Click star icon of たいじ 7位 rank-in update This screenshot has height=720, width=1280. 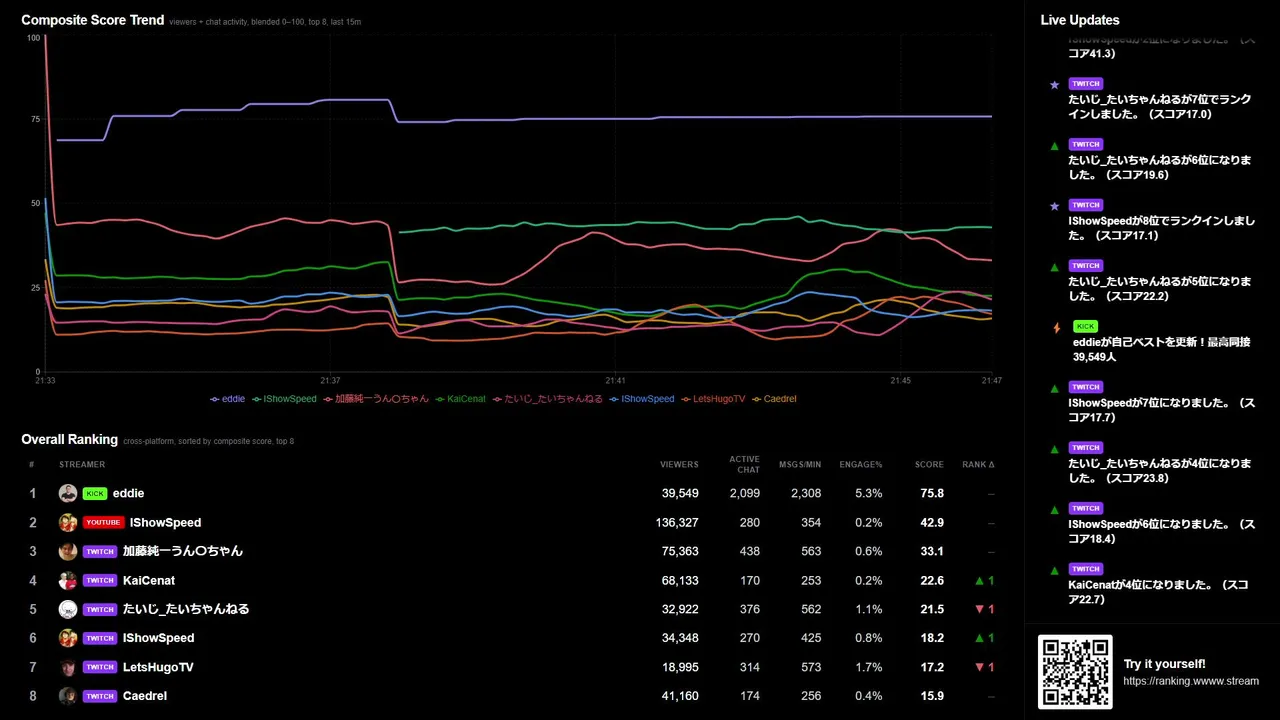(x=1054, y=85)
